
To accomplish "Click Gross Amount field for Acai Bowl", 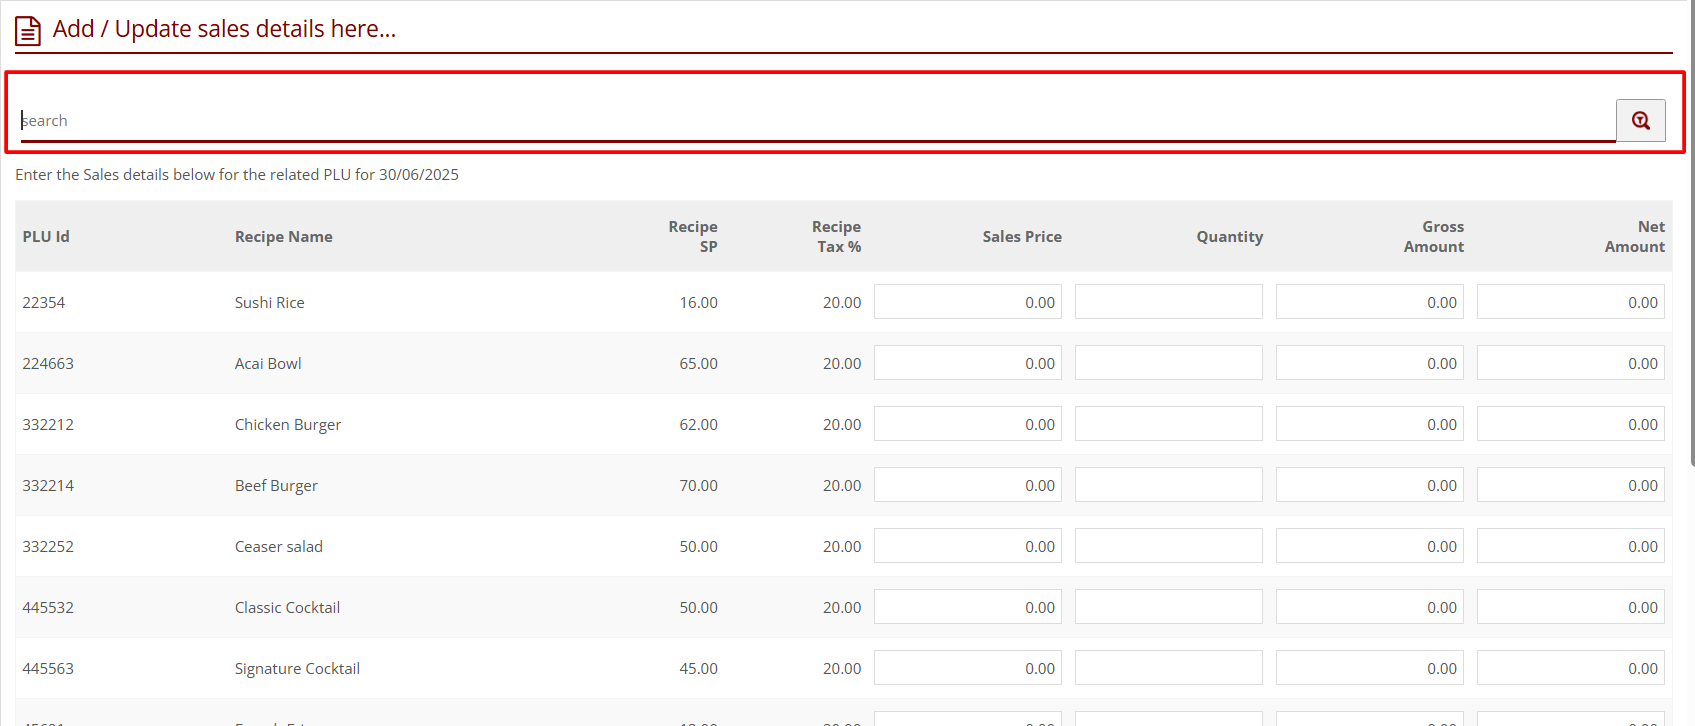I will [1369, 363].
